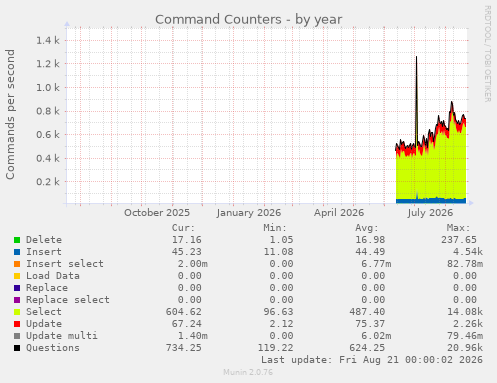The height and width of the screenshot is (383, 497).
Task: Click the purple Replace select legend swatch
Action: tap(17, 300)
